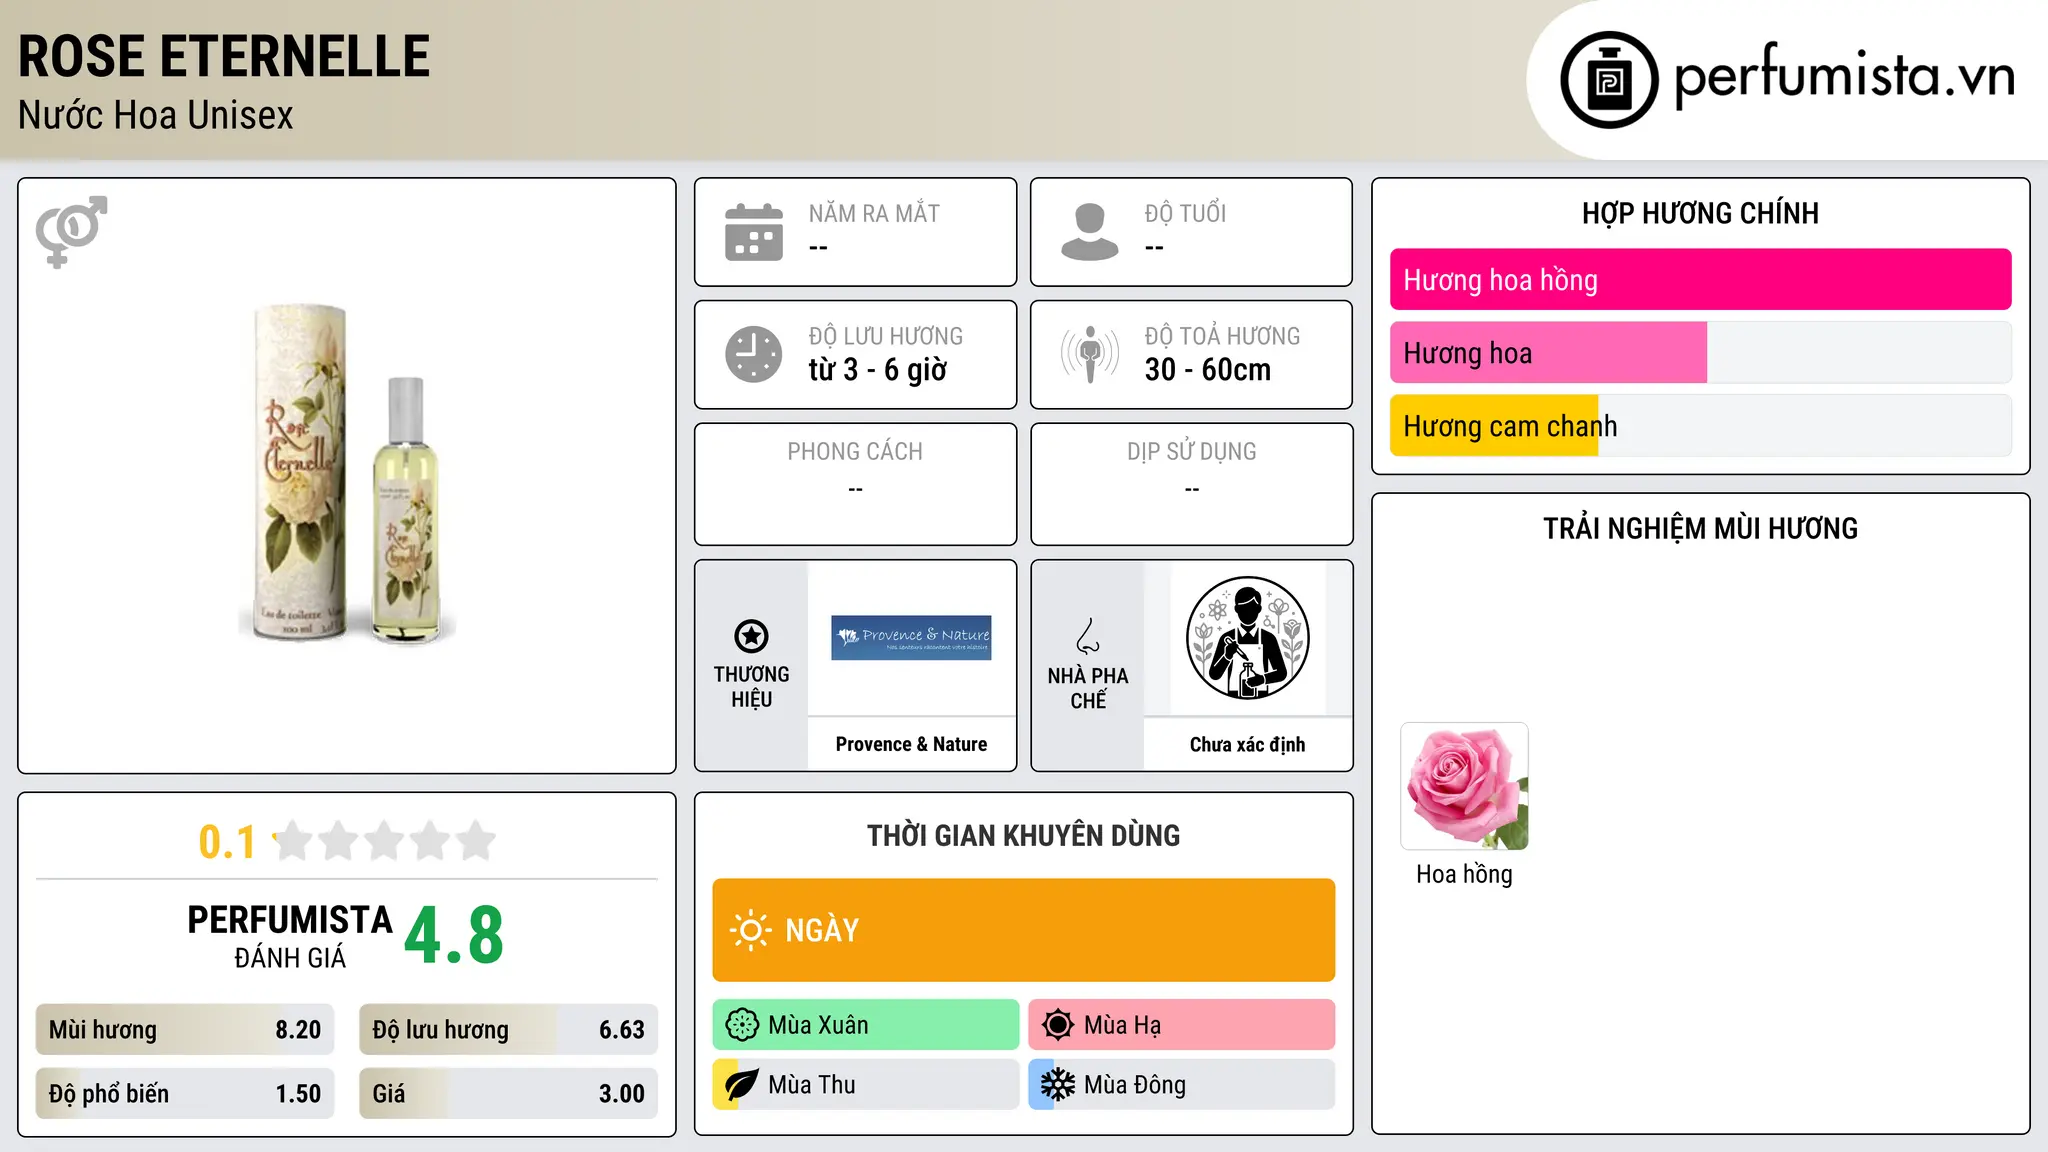This screenshot has width=2048, height=1152.
Task: Click the Mùi hương 8.20 score row
Action: pyautogui.click(x=185, y=1030)
